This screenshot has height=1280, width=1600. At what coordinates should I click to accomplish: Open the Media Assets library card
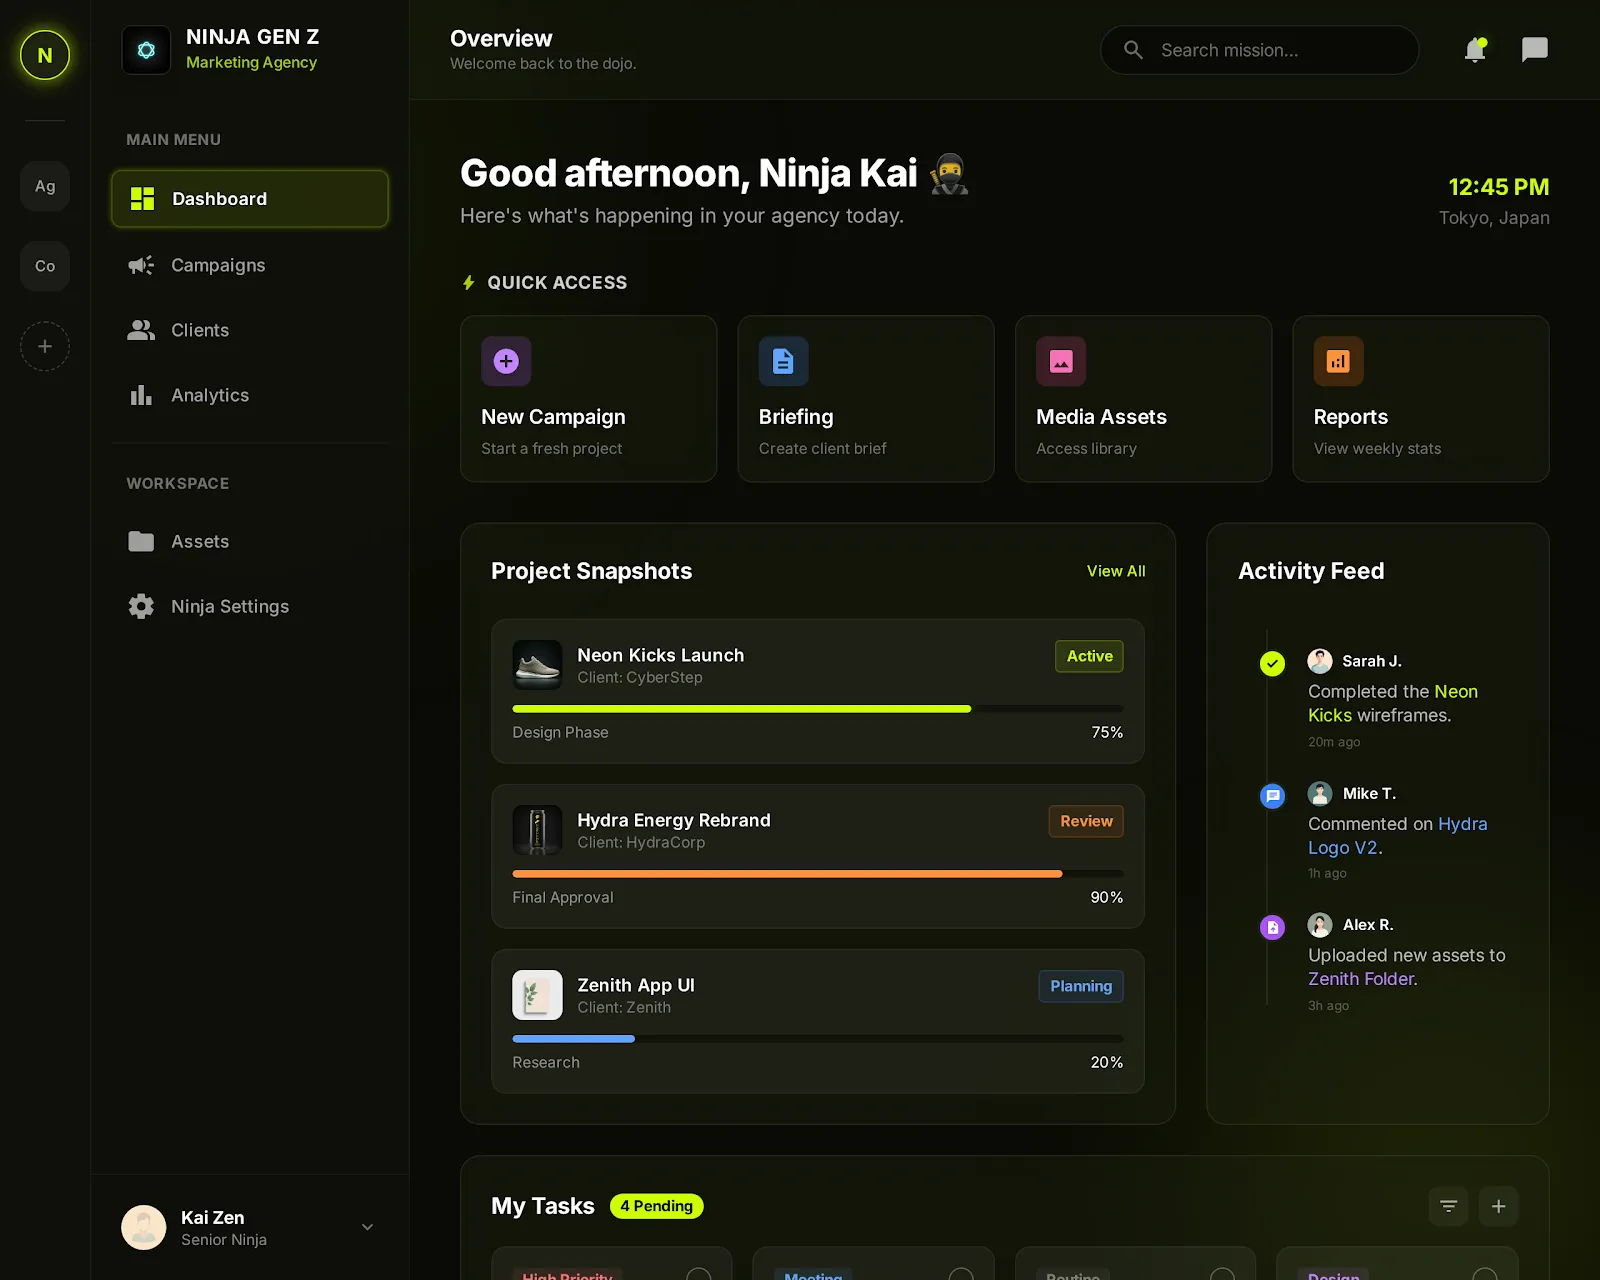[1143, 398]
